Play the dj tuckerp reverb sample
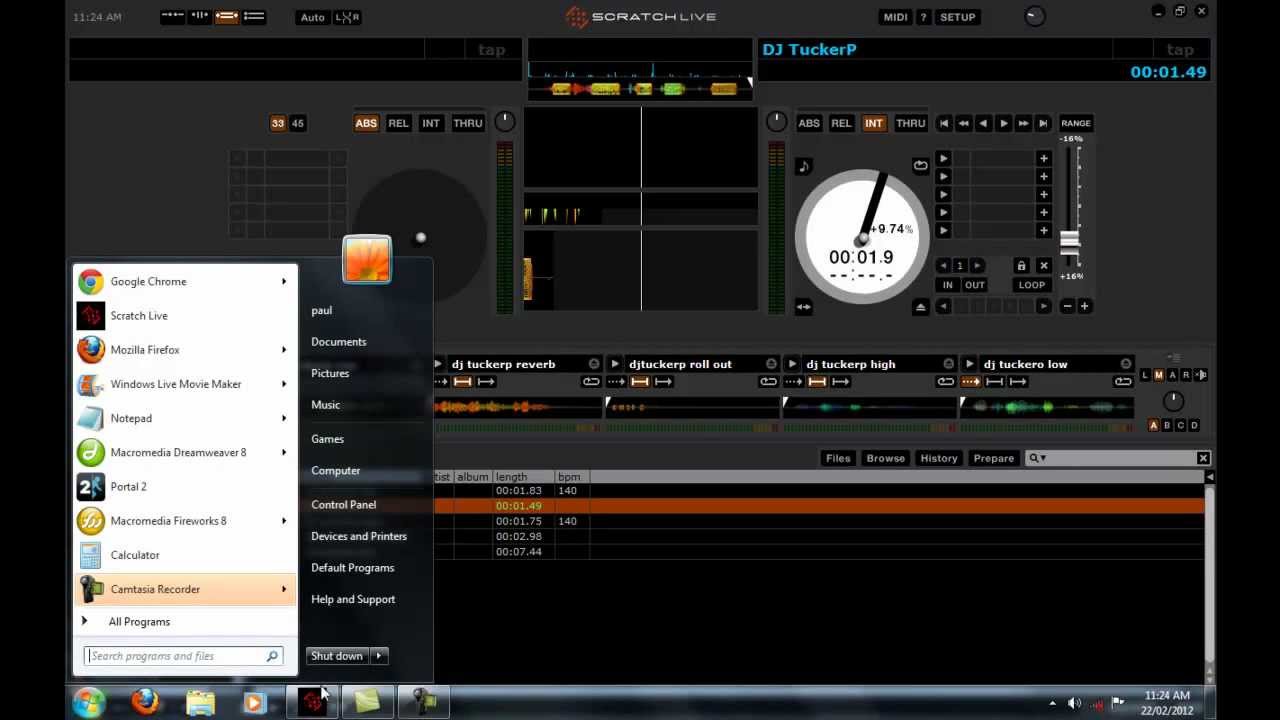This screenshot has height=720, width=1280. 438,364
